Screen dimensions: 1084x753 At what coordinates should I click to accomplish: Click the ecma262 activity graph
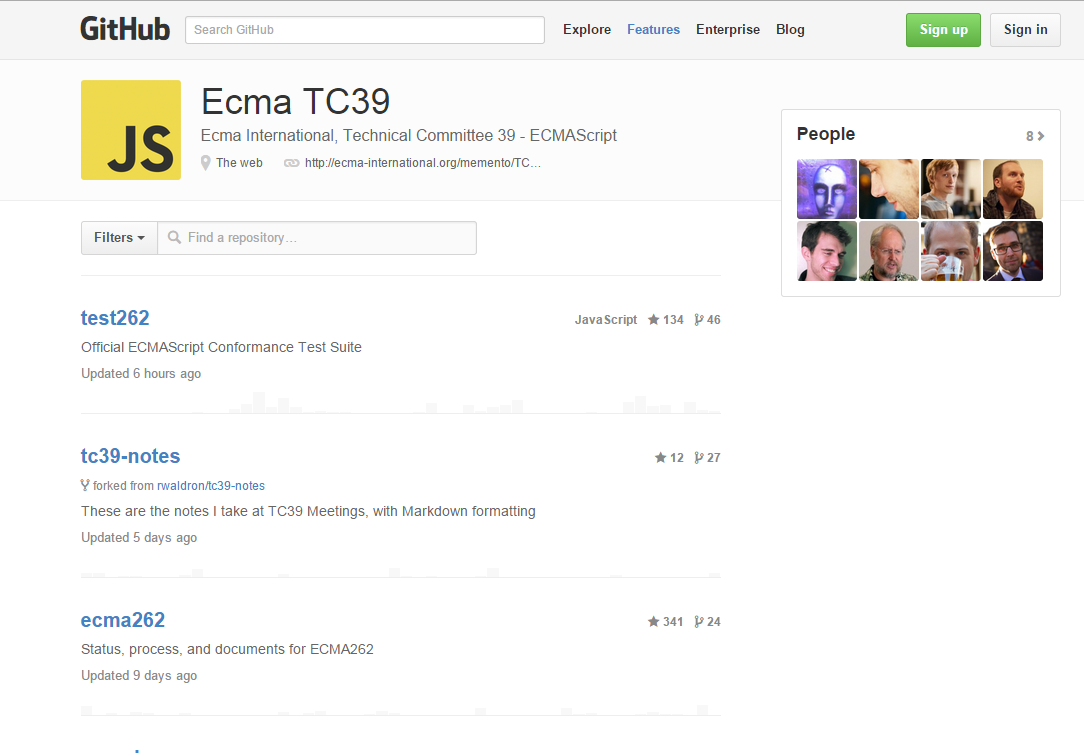click(x=400, y=709)
